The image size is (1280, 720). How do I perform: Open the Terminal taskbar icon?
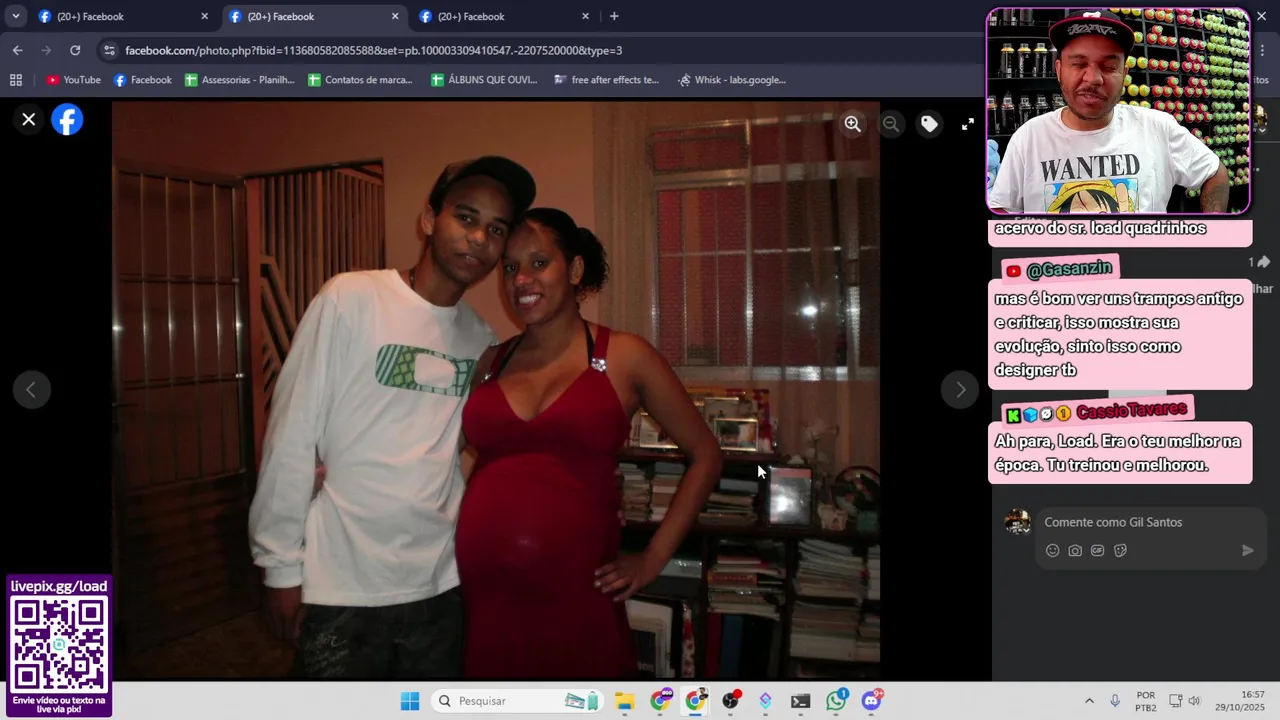coord(800,701)
